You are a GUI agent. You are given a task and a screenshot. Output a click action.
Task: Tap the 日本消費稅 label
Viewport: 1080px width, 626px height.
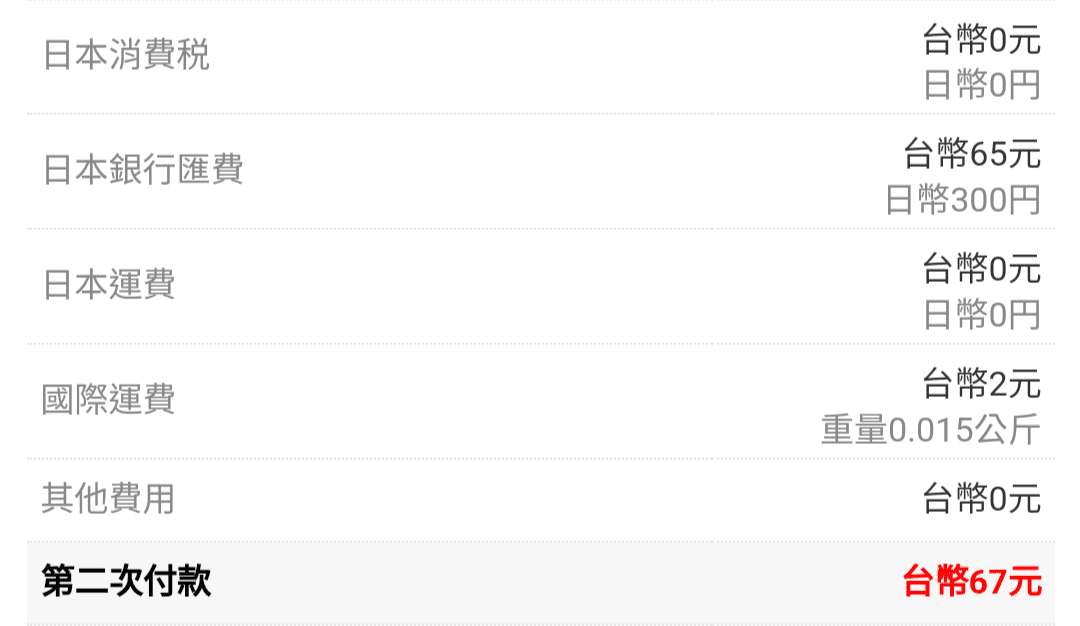click(126, 56)
